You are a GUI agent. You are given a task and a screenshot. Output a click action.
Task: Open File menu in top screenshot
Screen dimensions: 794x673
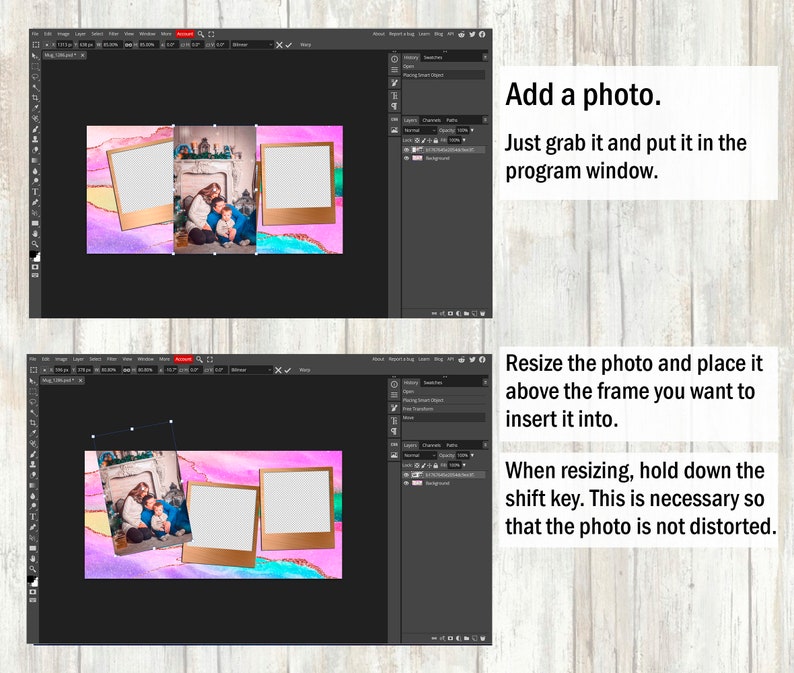tap(35, 34)
